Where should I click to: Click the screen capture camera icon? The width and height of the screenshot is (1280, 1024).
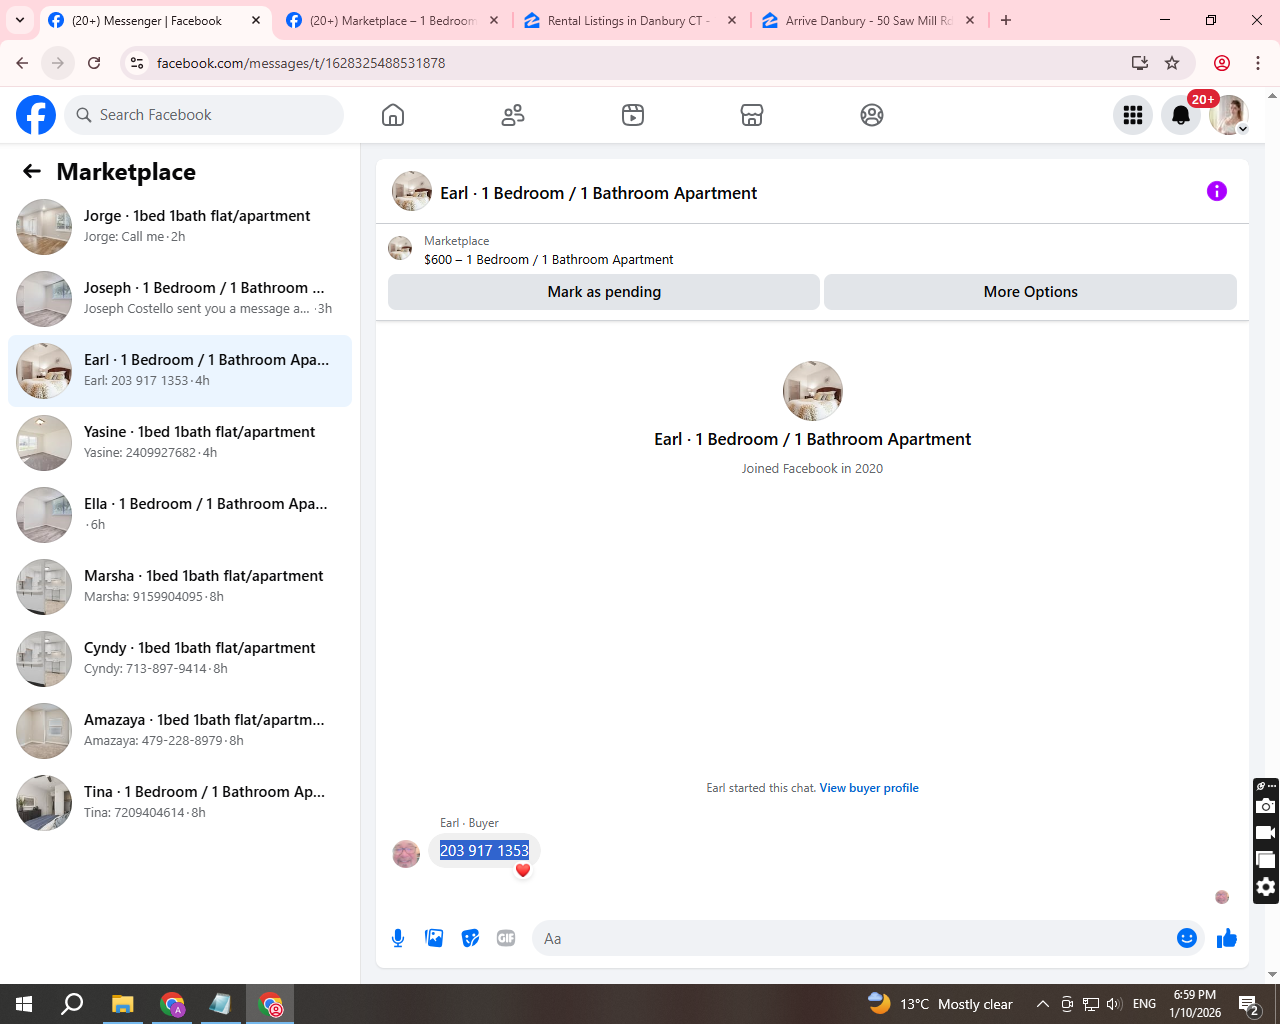coord(1266,806)
